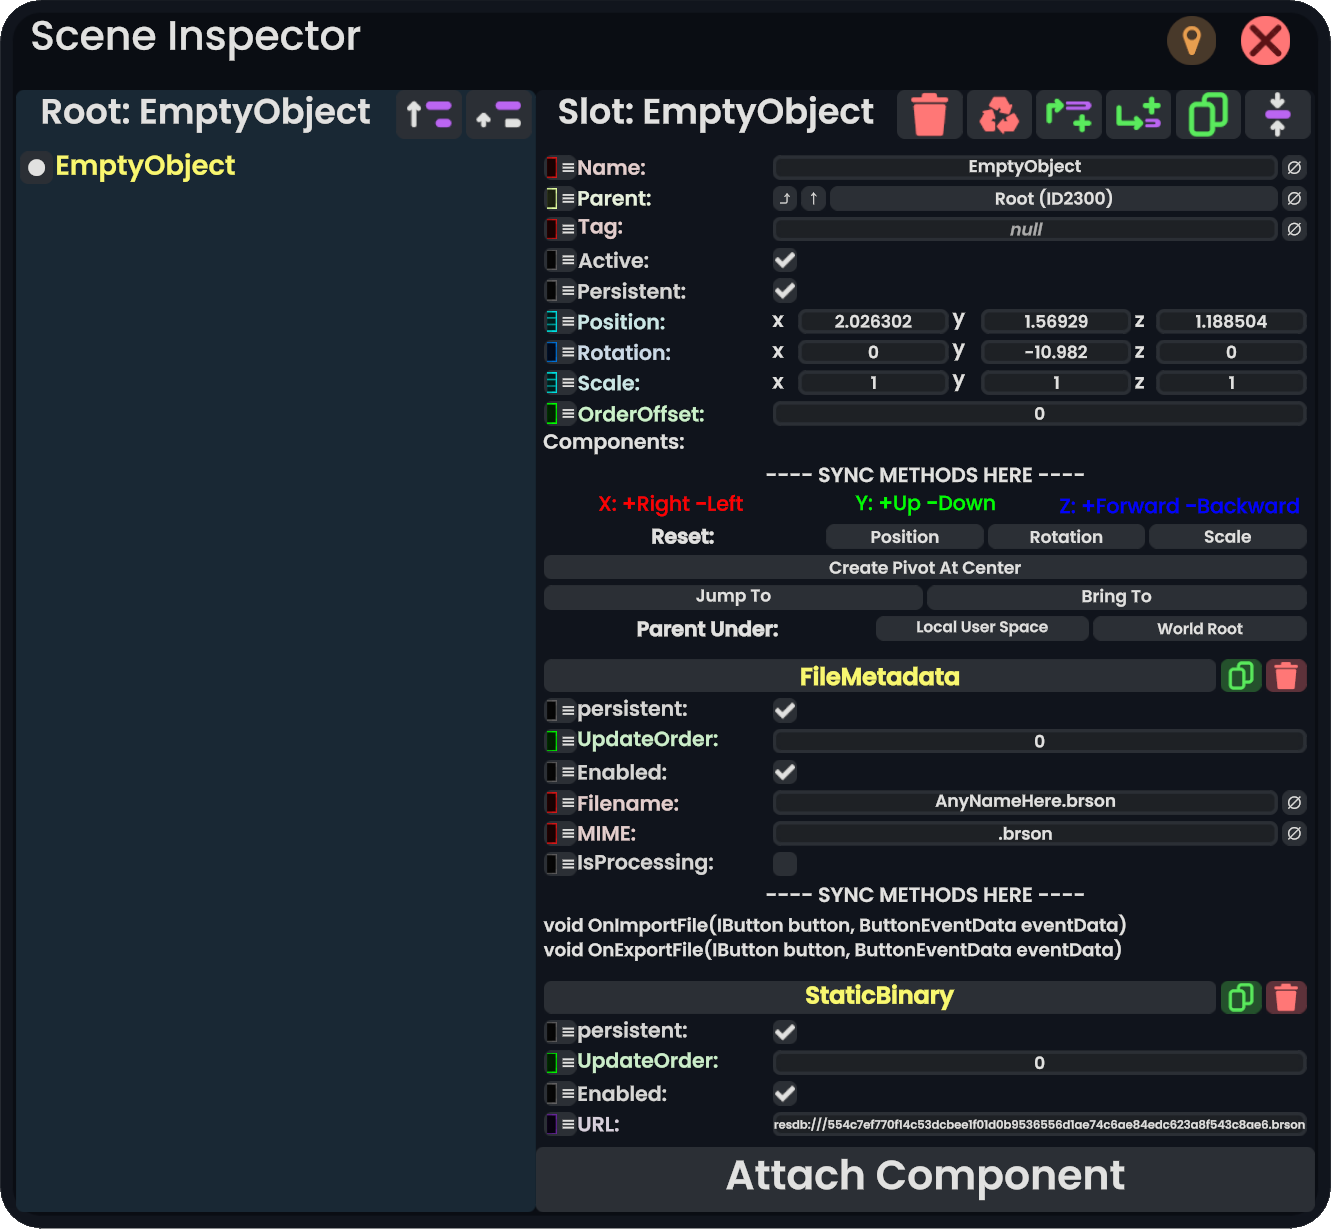Click the recycle destroy-preserving-assets icon
Image resolution: width=1331 pixels, height=1229 pixels.
tap(998, 115)
